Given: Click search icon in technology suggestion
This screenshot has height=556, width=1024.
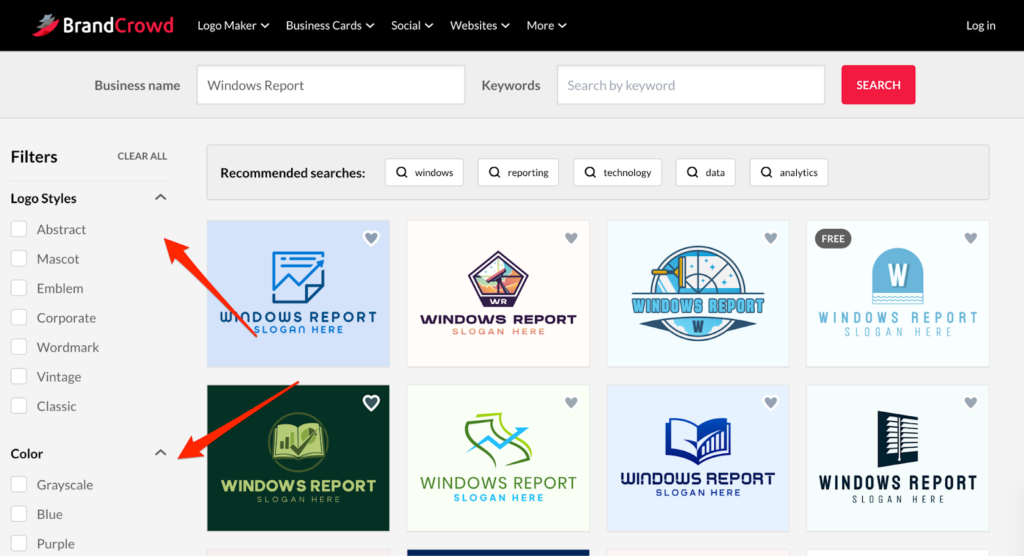Looking at the screenshot, I should coord(590,172).
